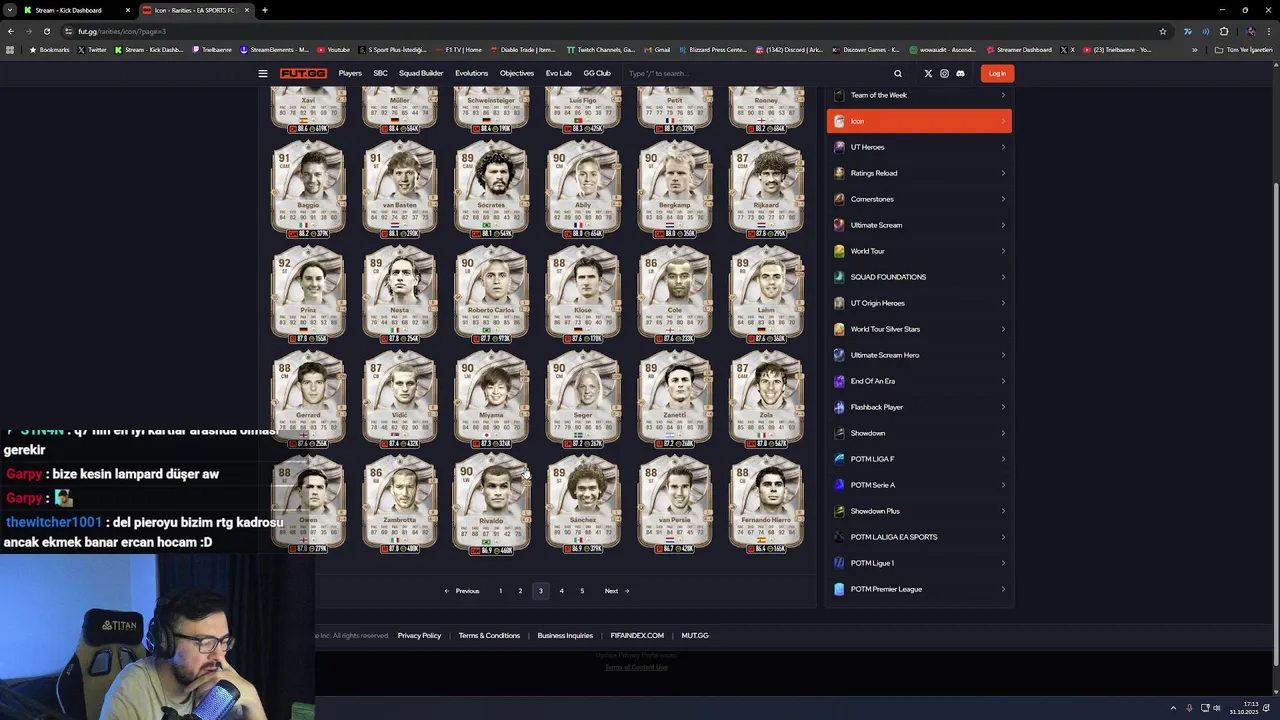
Task: Expand Team of the Week chevron
Action: (x=1003, y=95)
